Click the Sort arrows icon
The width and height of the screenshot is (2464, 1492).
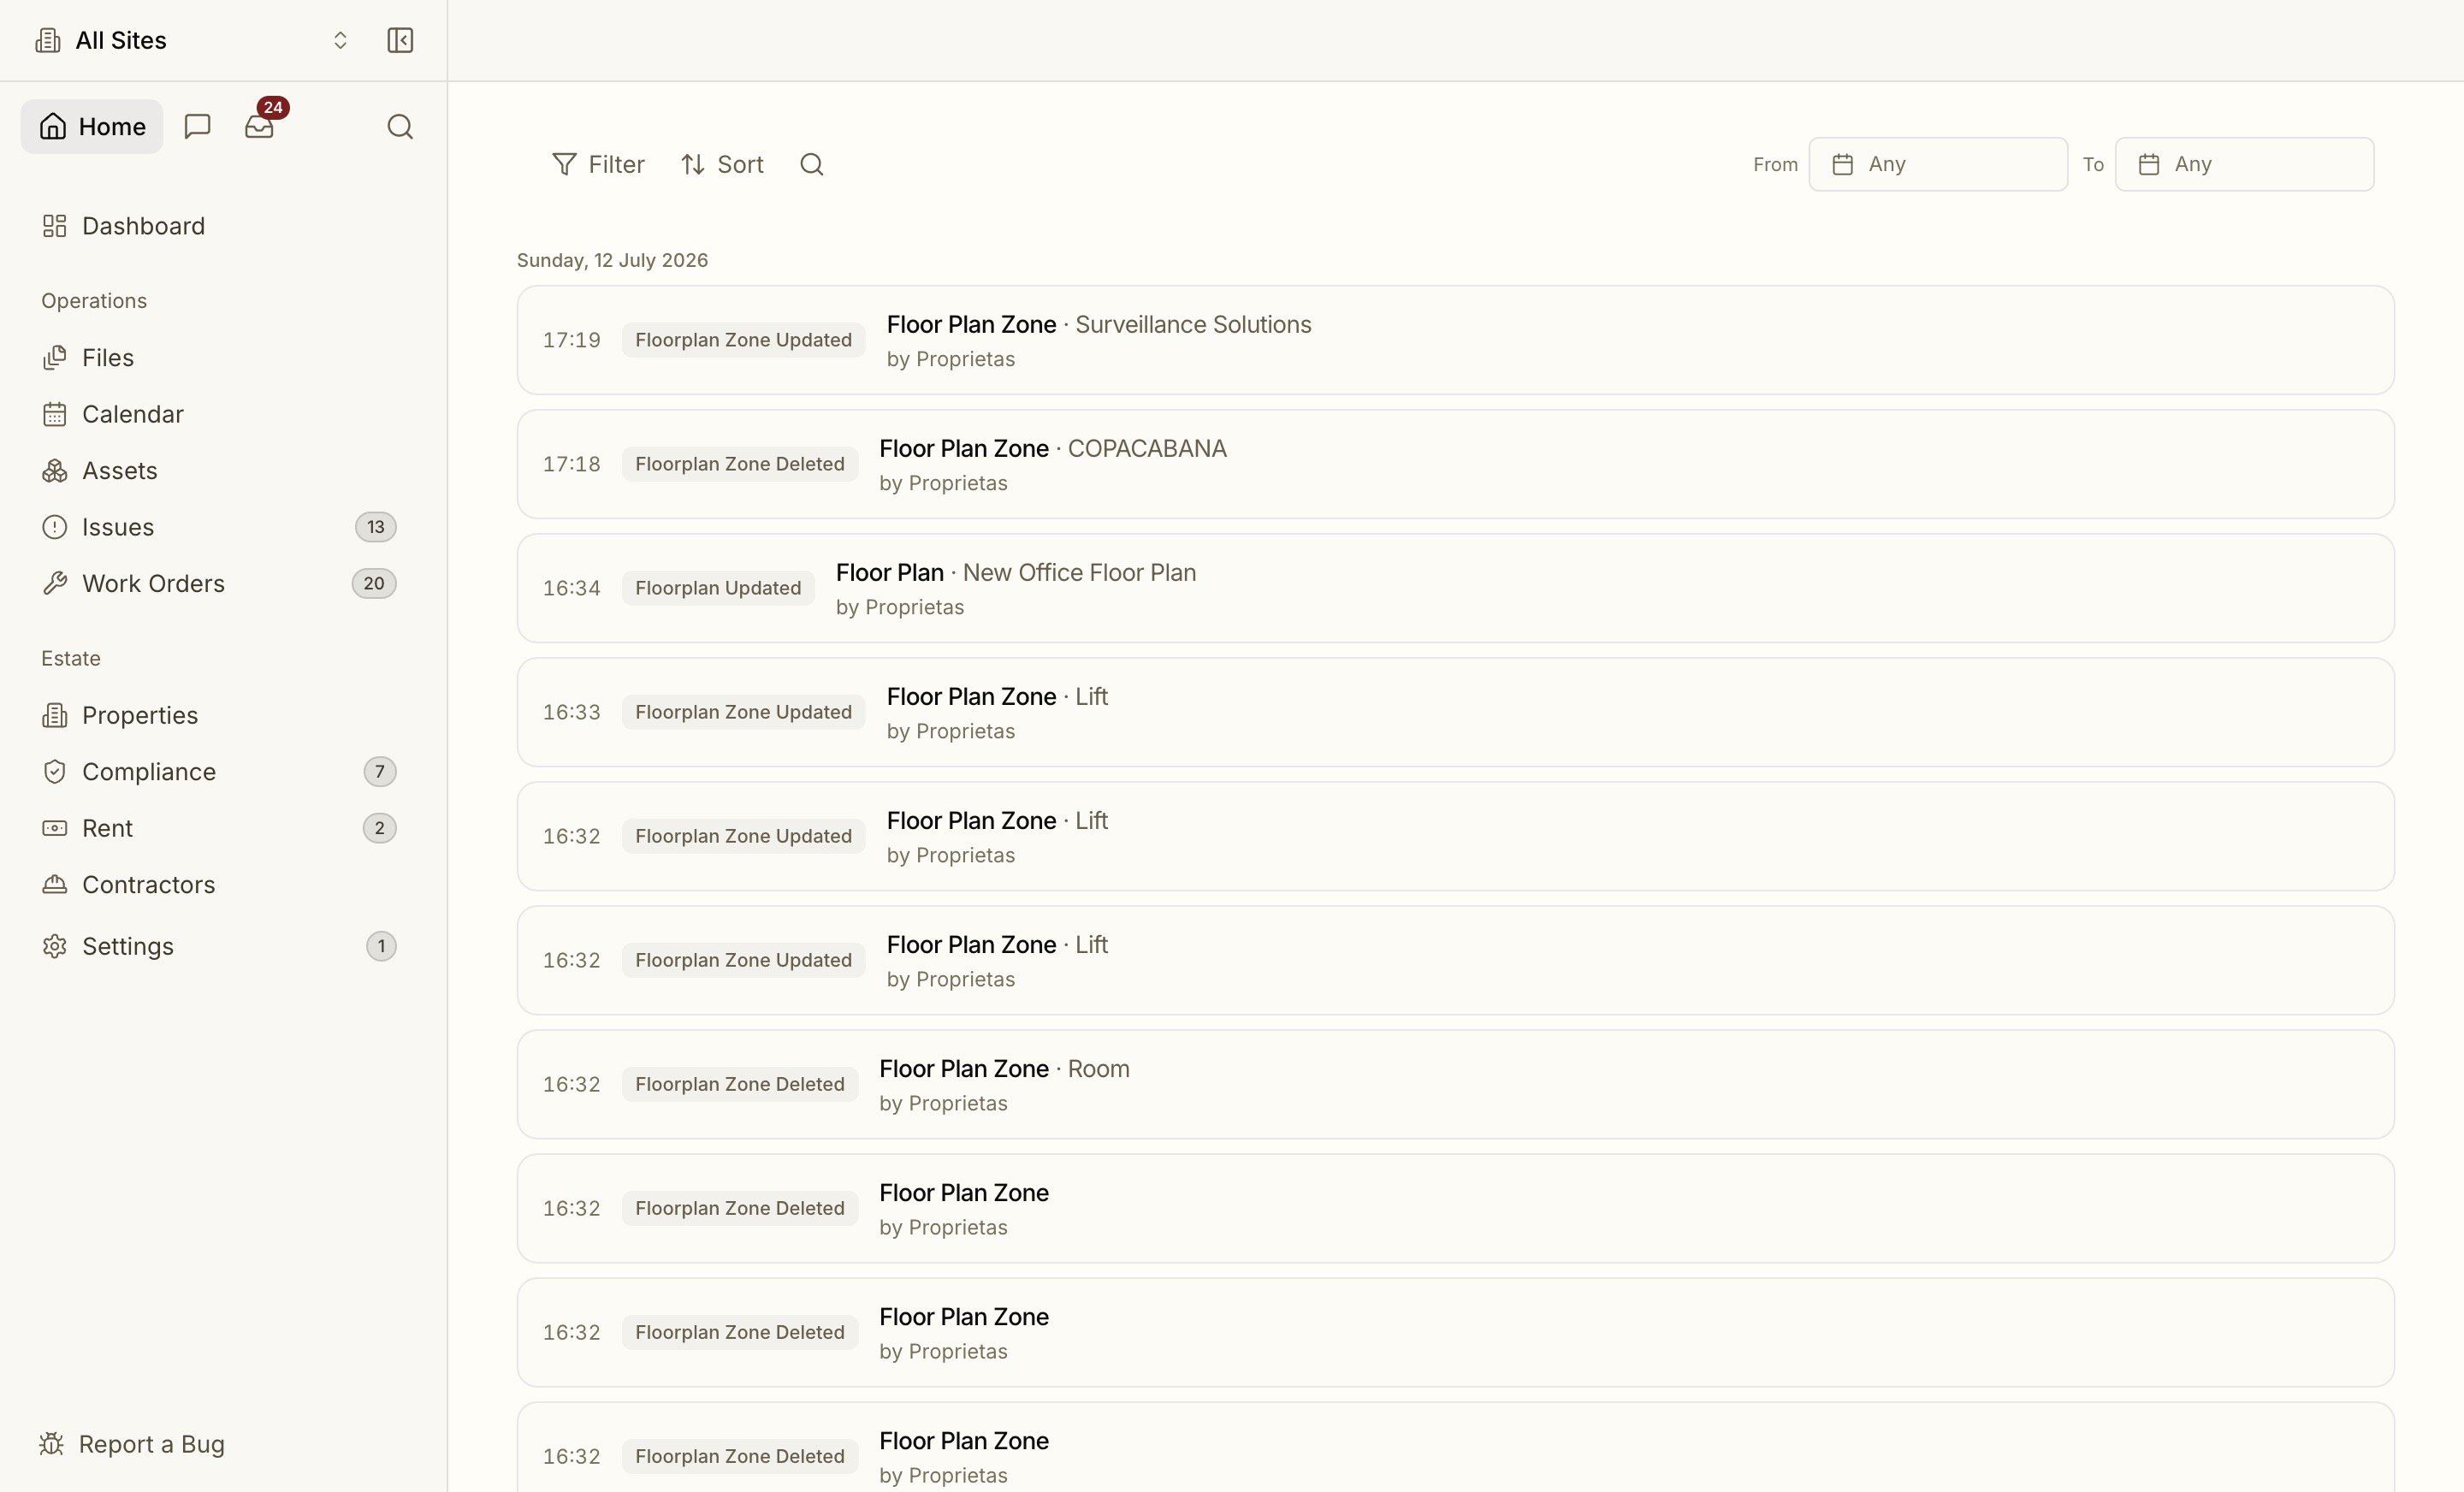693,164
